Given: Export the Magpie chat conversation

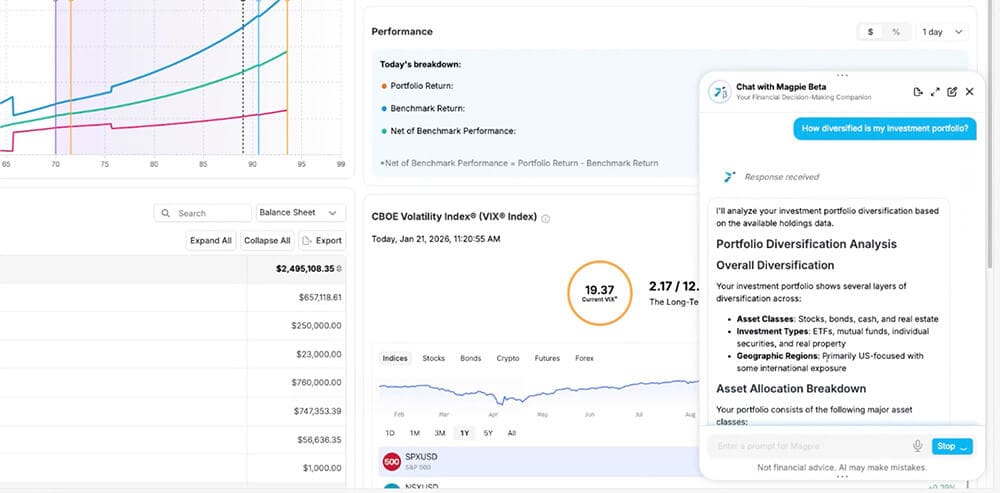Looking at the screenshot, I should [x=918, y=92].
